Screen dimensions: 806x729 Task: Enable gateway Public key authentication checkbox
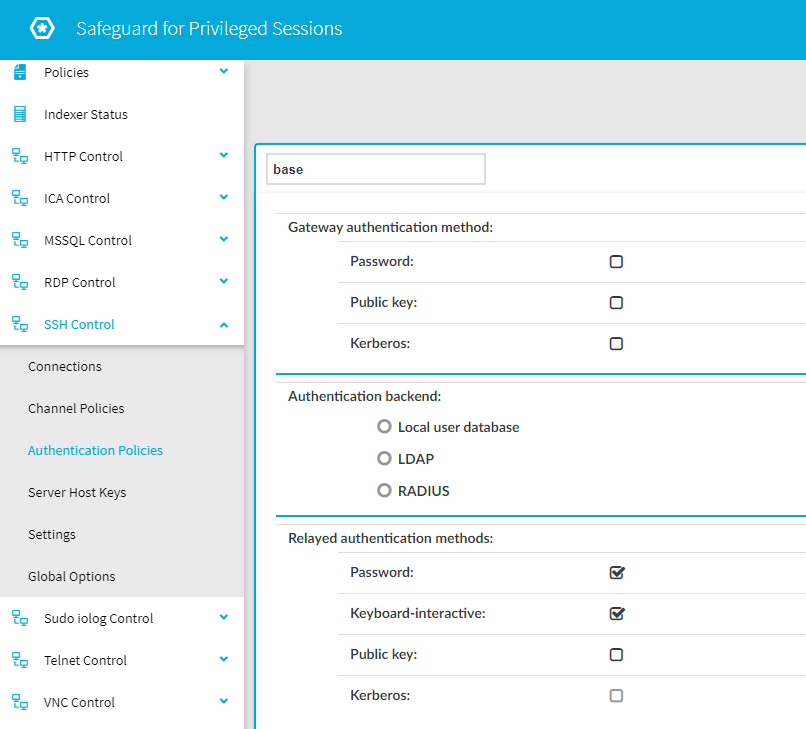pos(616,303)
